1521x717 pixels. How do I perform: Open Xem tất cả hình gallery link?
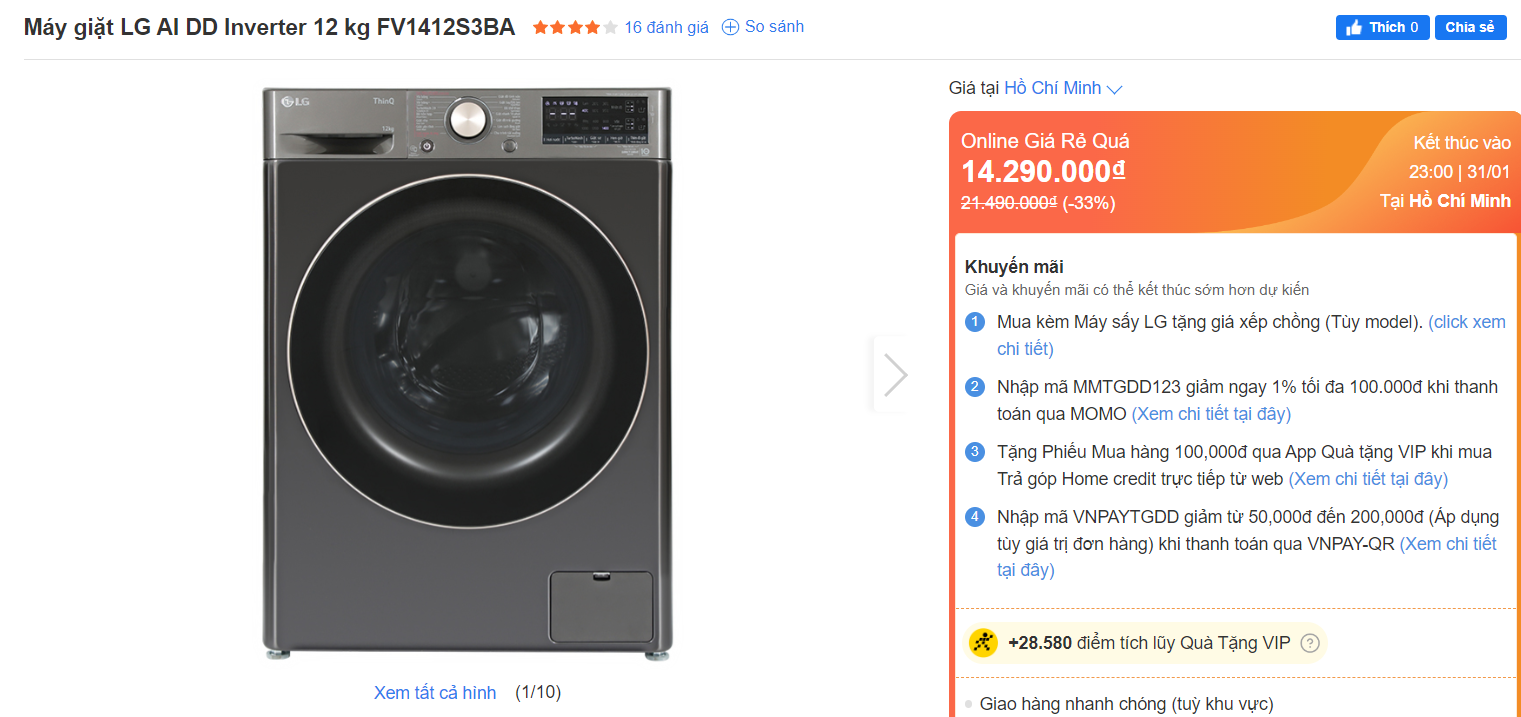[435, 692]
